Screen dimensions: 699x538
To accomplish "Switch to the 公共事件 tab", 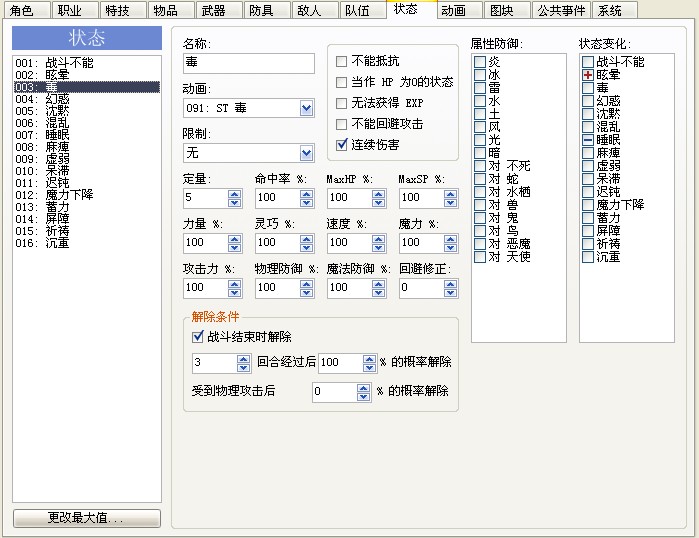I will pos(561,10).
